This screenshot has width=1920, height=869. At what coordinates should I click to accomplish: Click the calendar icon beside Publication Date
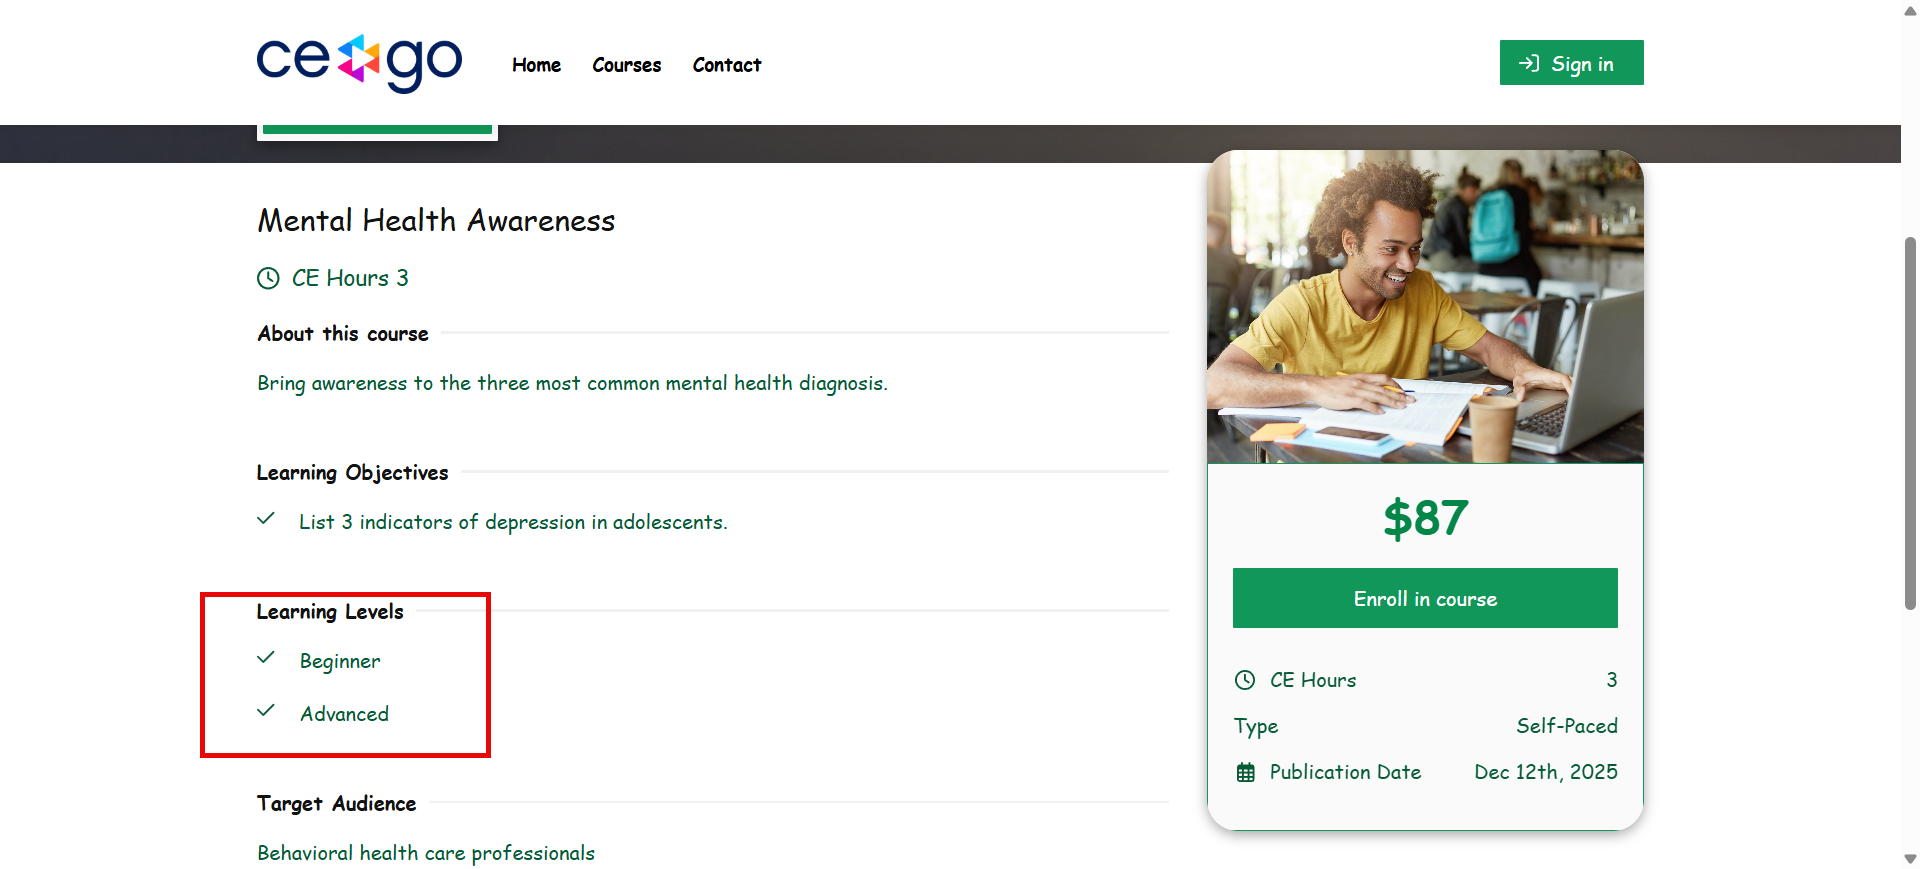click(x=1245, y=772)
